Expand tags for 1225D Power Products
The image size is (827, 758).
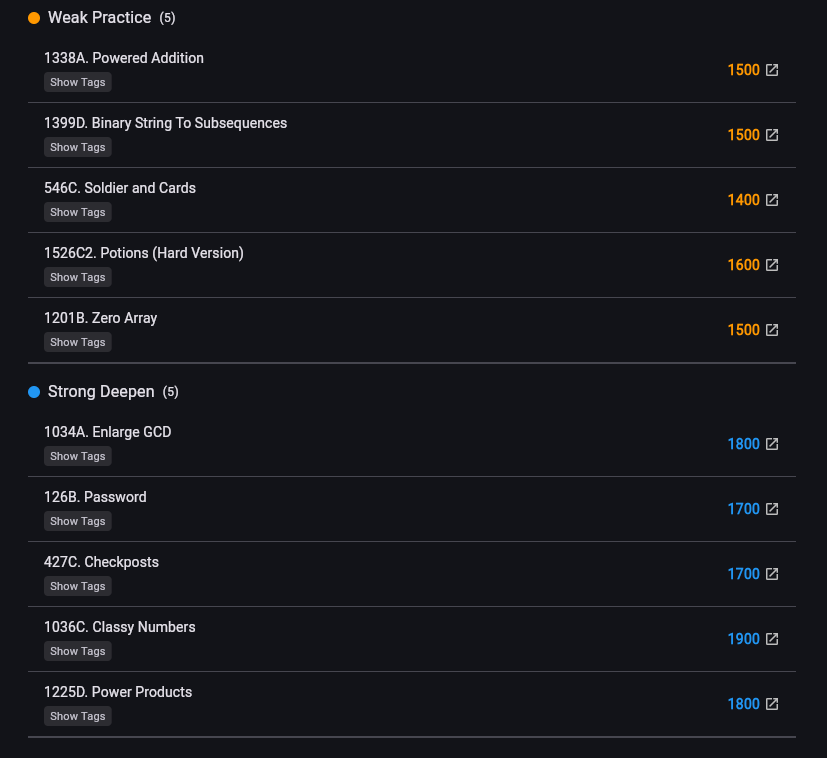(77, 716)
